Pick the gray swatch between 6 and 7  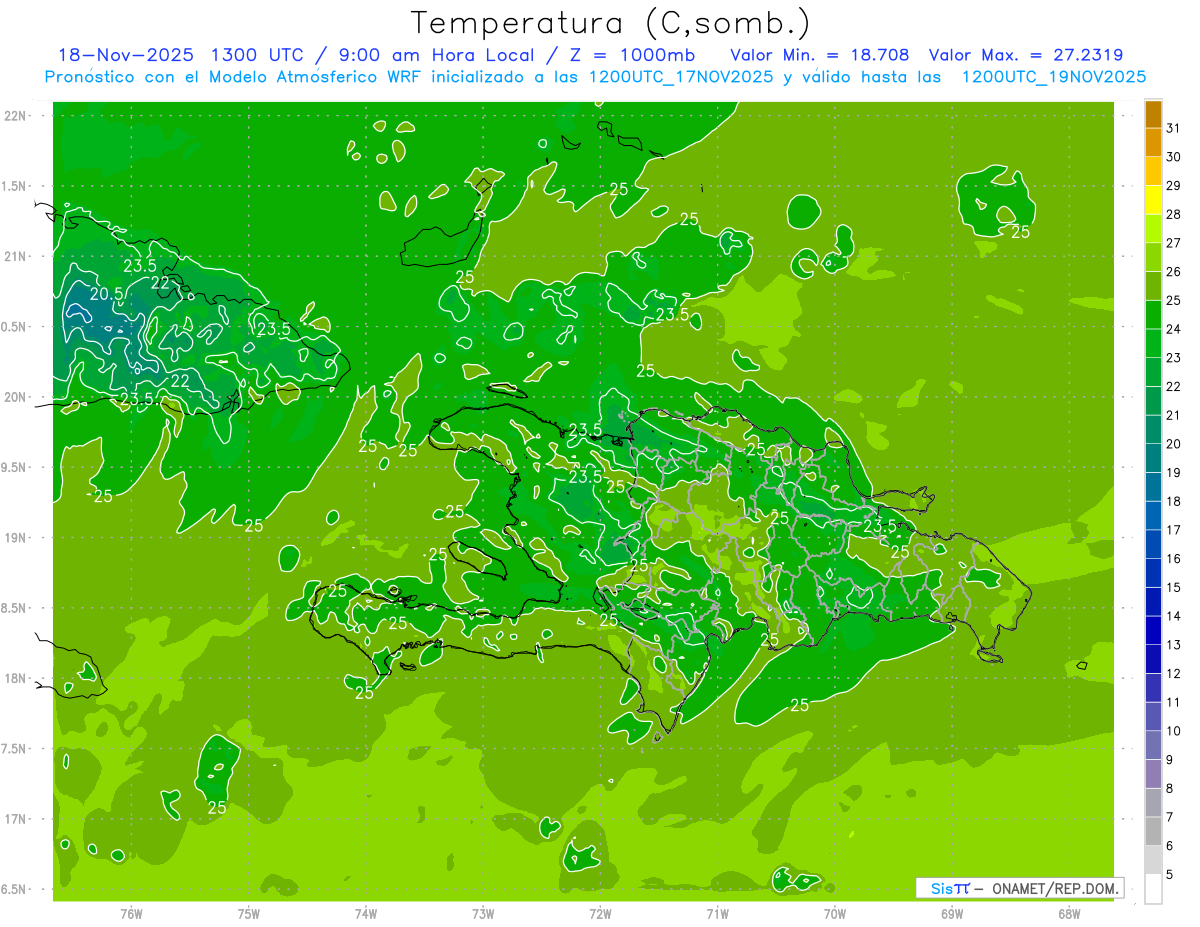[1154, 832]
